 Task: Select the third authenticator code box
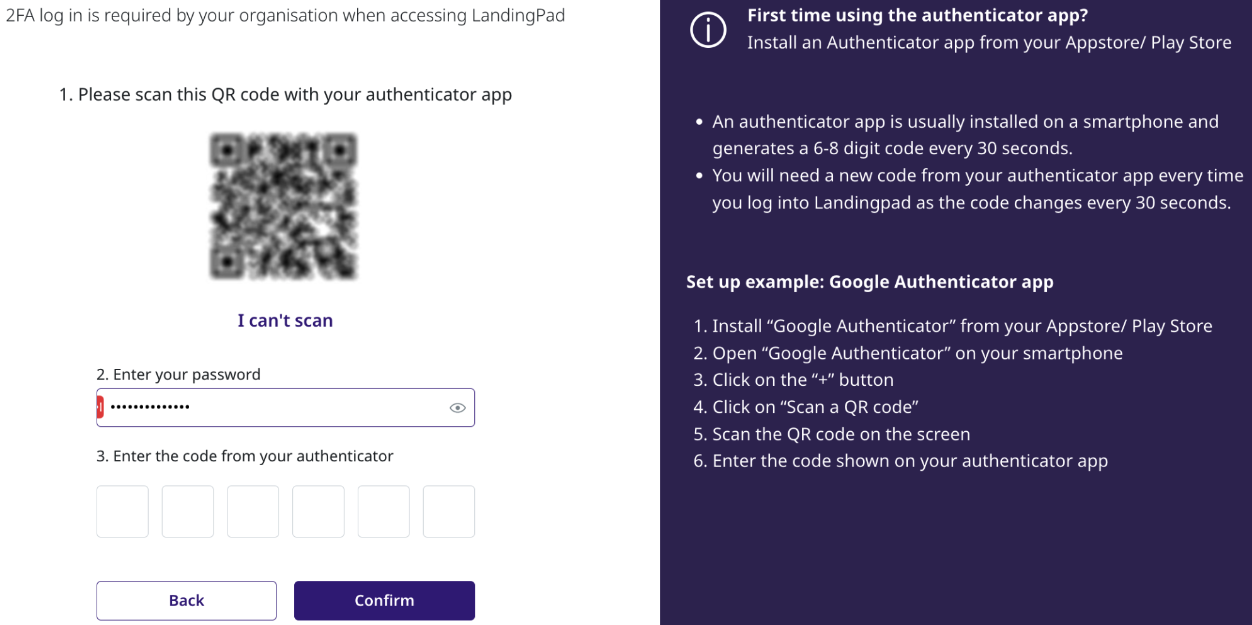pos(253,512)
